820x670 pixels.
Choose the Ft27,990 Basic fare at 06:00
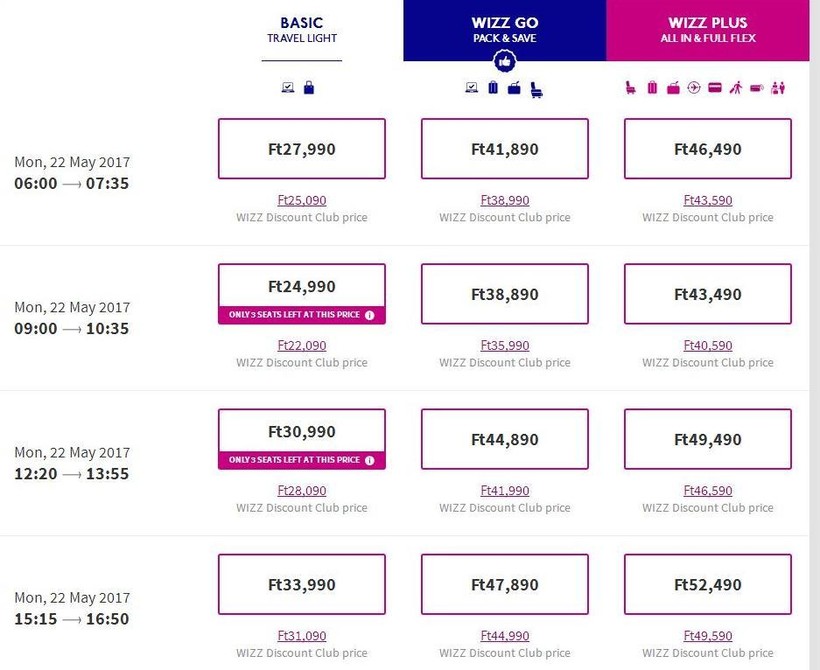[301, 149]
